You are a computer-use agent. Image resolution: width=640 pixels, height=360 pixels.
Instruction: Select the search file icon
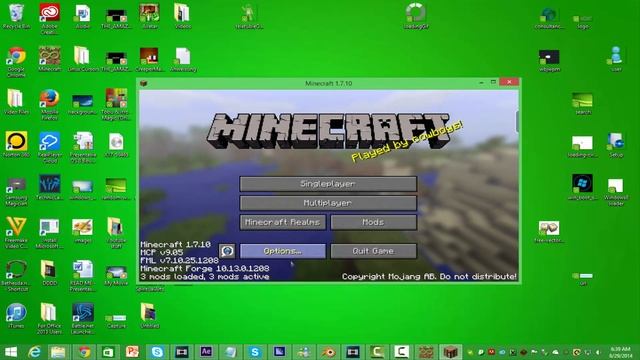(583, 103)
